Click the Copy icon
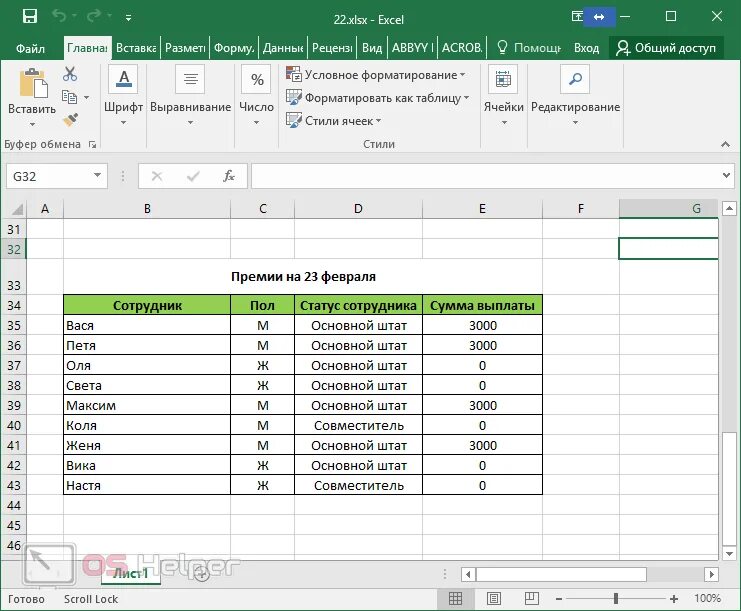The width and height of the screenshot is (741, 611). click(x=70, y=97)
